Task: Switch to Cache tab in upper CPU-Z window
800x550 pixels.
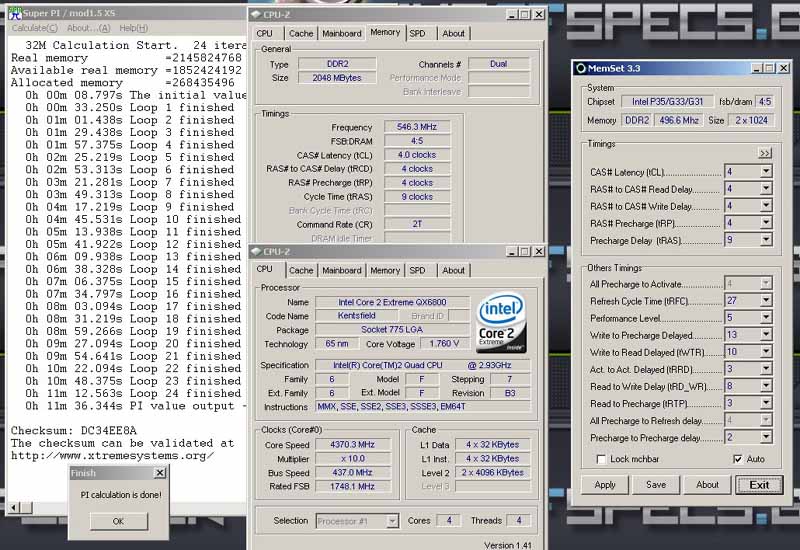Action: 301,34
